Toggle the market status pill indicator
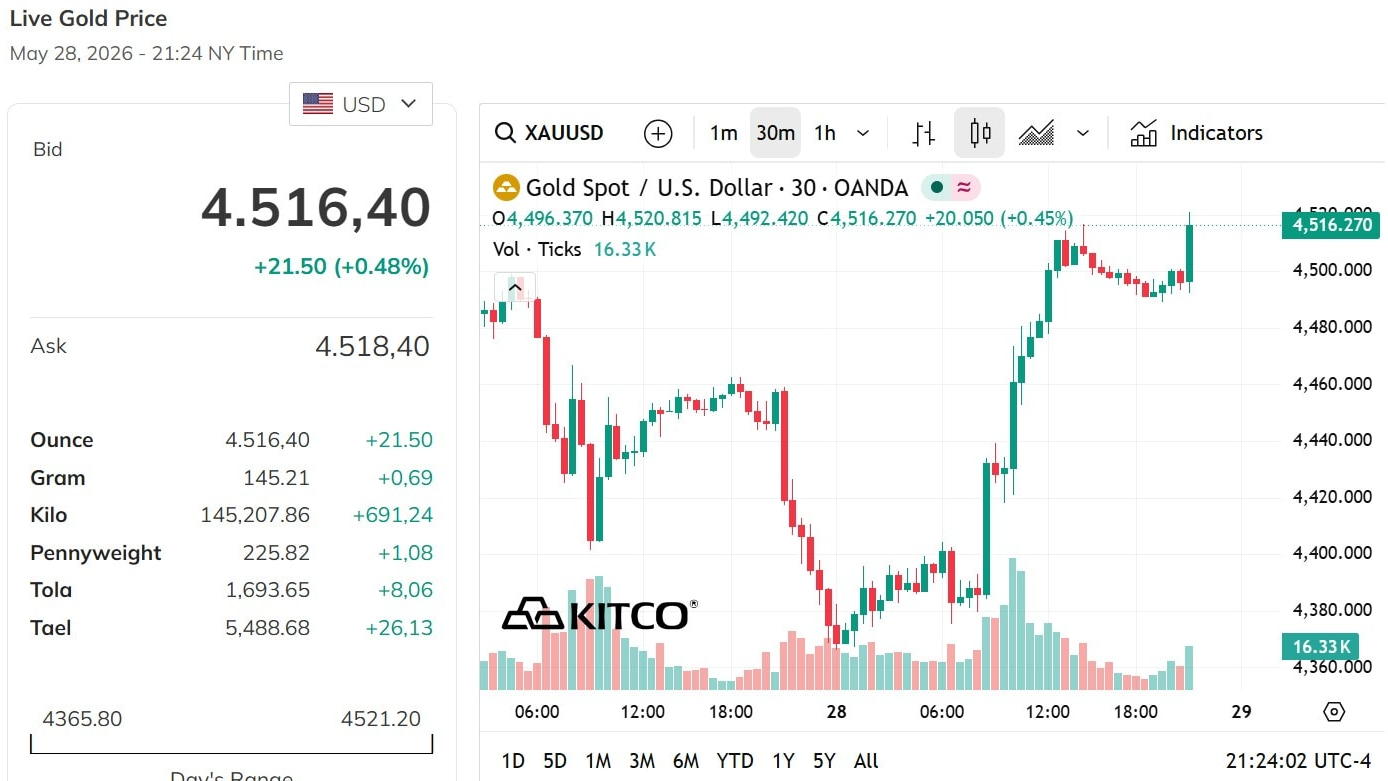Viewport: 1388px width, 781px height. tap(950, 188)
